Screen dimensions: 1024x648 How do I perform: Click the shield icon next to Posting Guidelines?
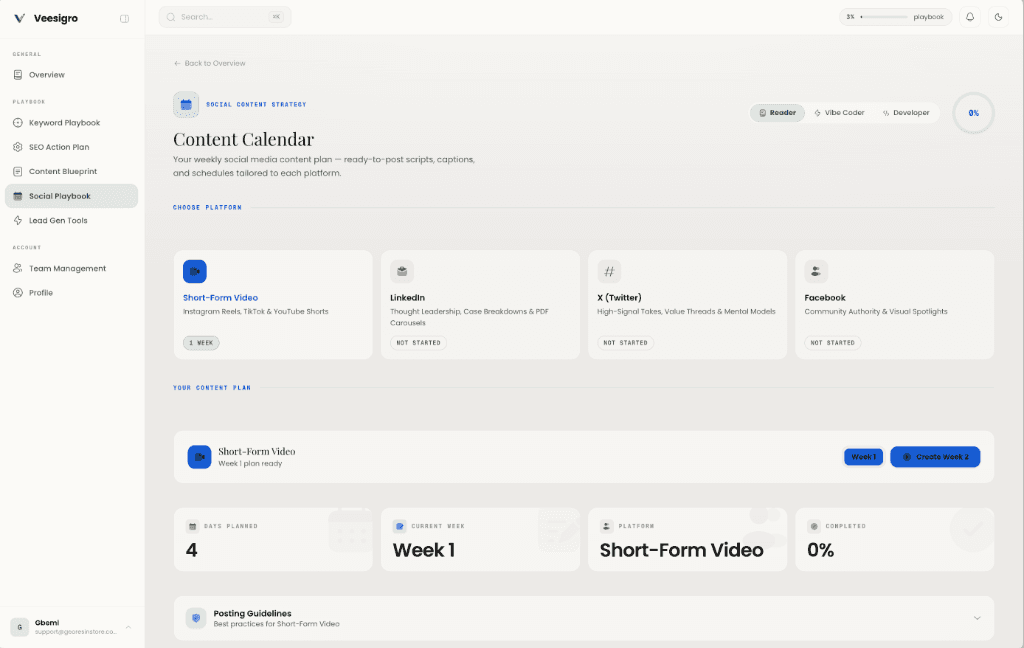point(196,618)
